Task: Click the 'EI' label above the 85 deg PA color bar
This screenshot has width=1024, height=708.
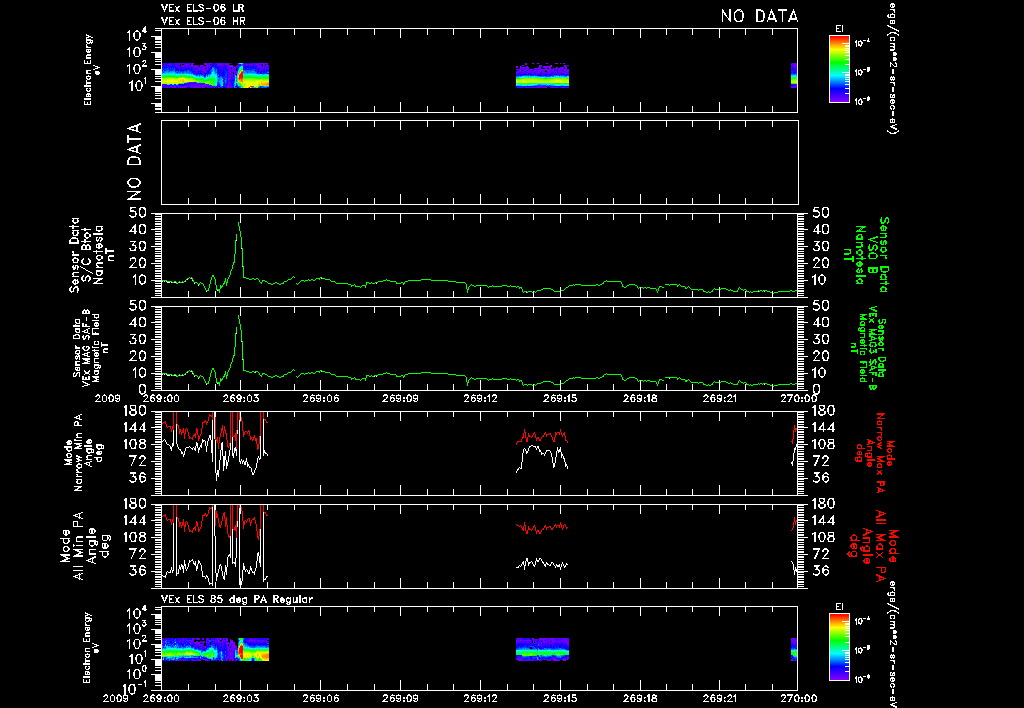Action: click(x=839, y=607)
